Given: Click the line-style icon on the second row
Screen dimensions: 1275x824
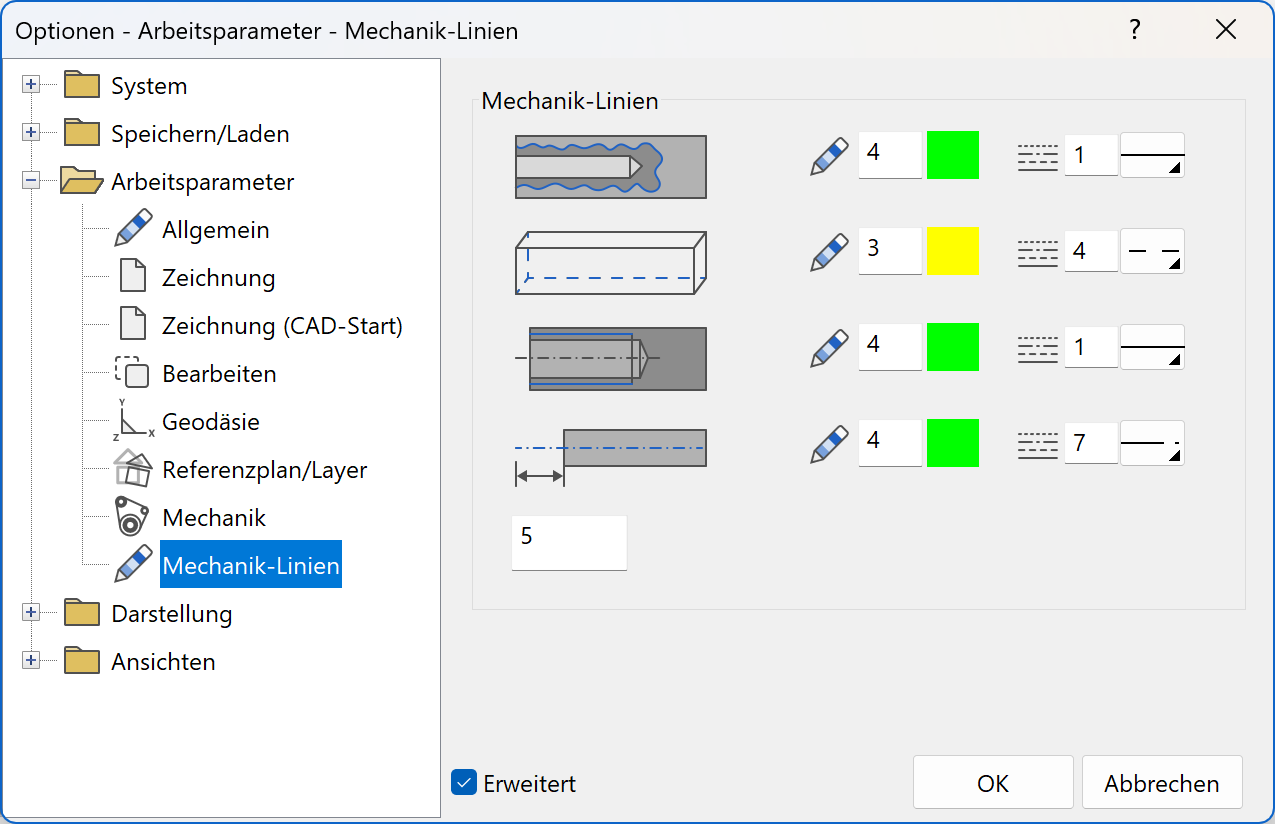Looking at the screenshot, I should pos(1037,251).
